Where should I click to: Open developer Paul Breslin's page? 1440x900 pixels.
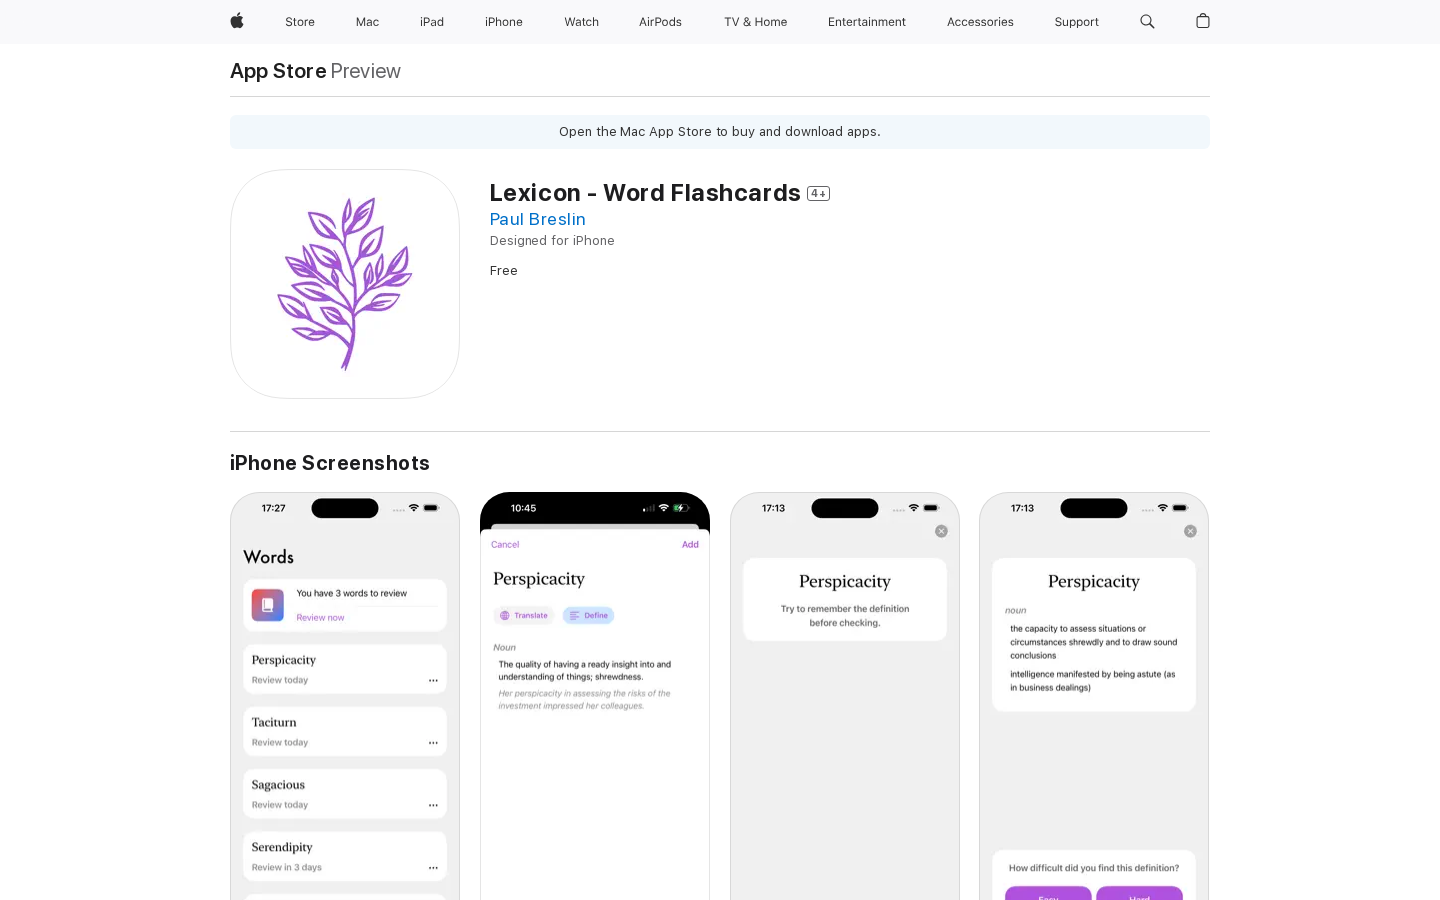(538, 219)
